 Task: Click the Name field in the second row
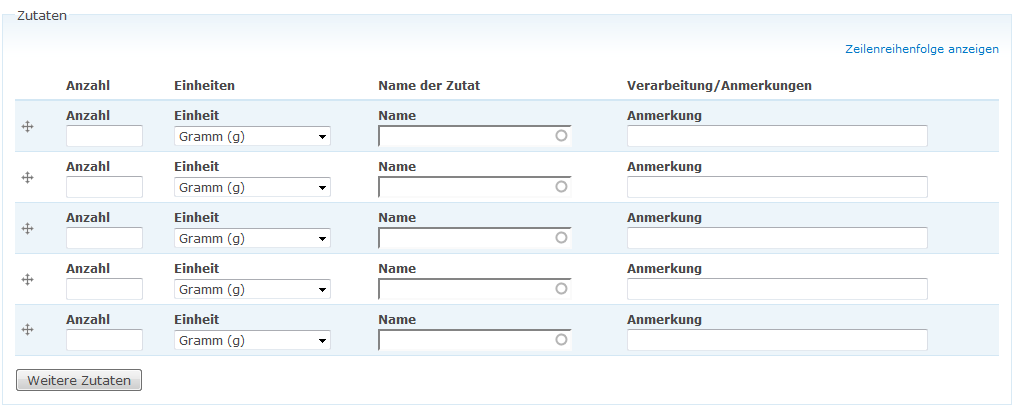tap(465, 187)
